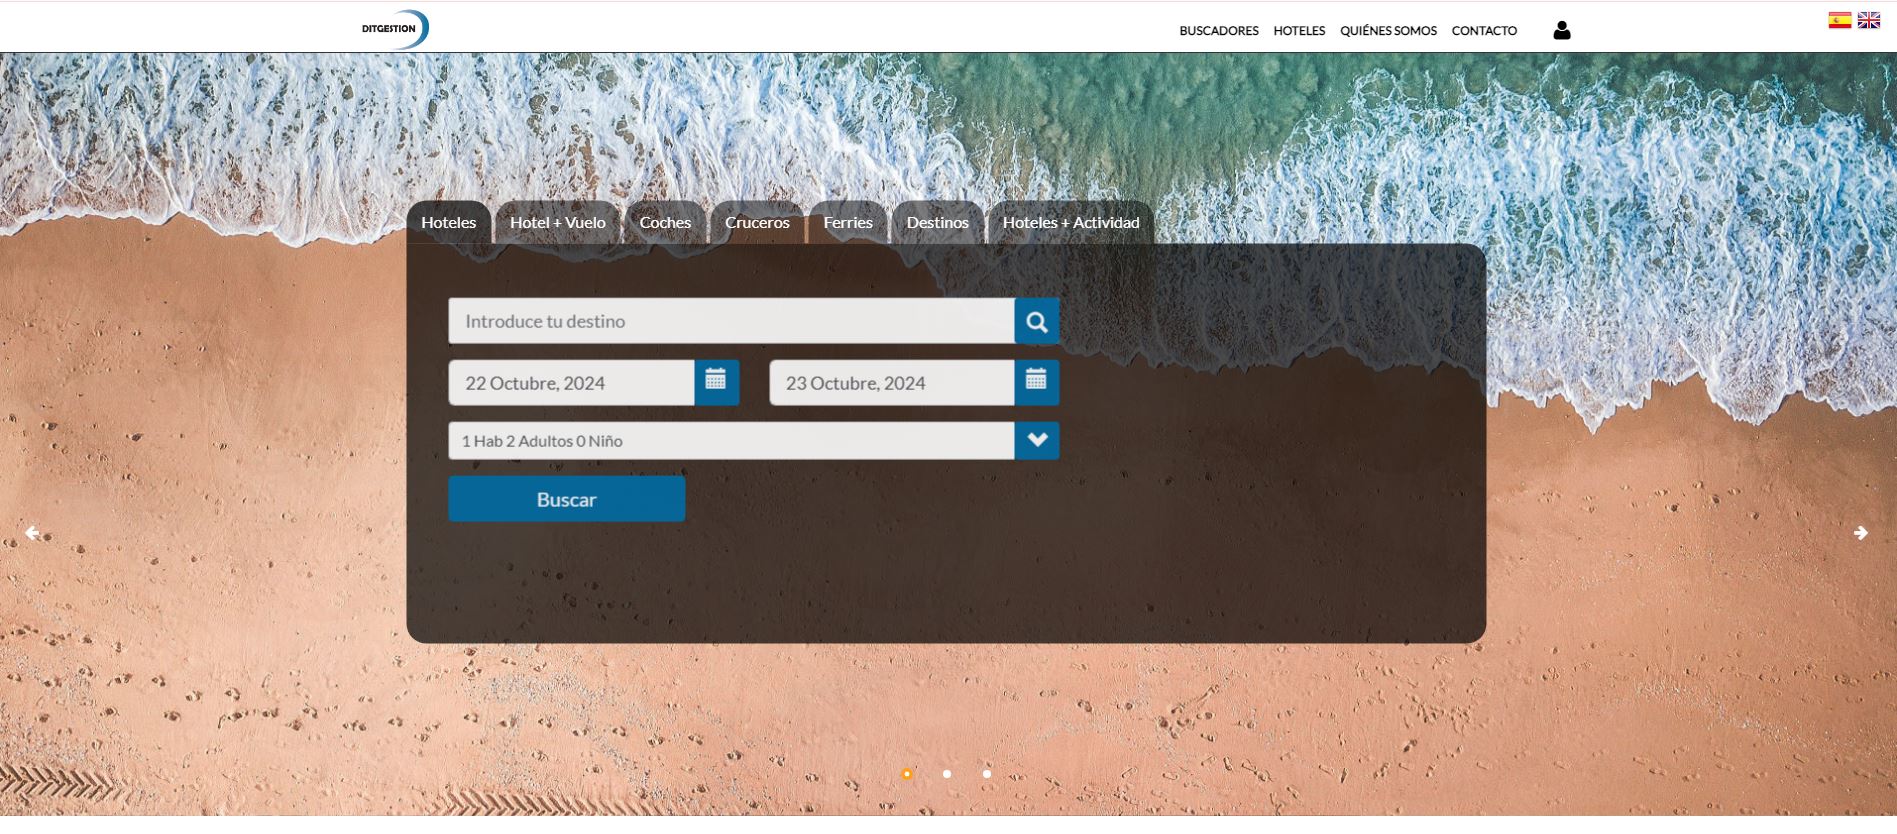This screenshot has width=1897, height=834.
Task: Click the Introduce tu destino field
Action: pyautogui.click(x=731, y=322)
